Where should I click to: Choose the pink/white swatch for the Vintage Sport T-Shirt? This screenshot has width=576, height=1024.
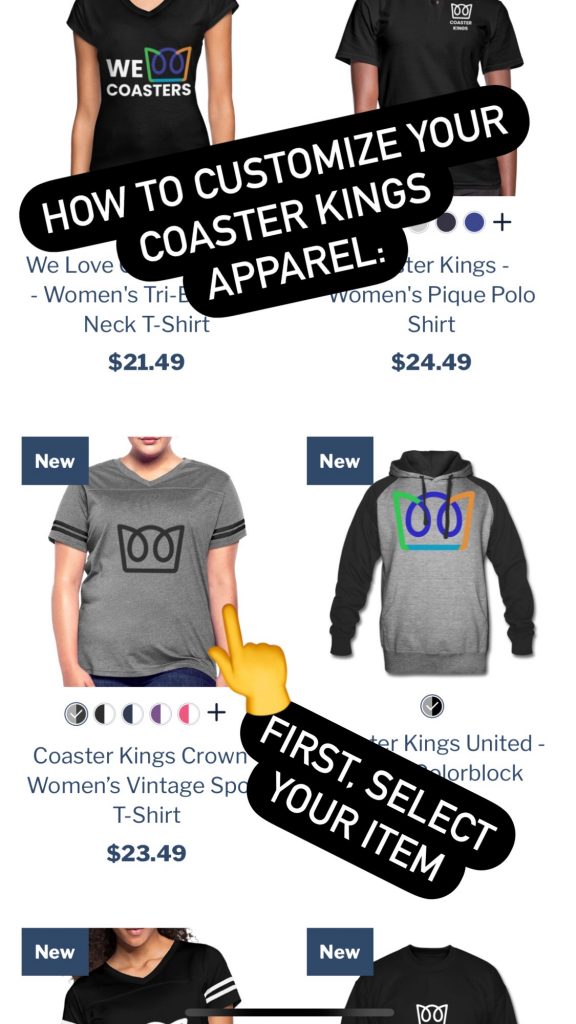[189, 714]
